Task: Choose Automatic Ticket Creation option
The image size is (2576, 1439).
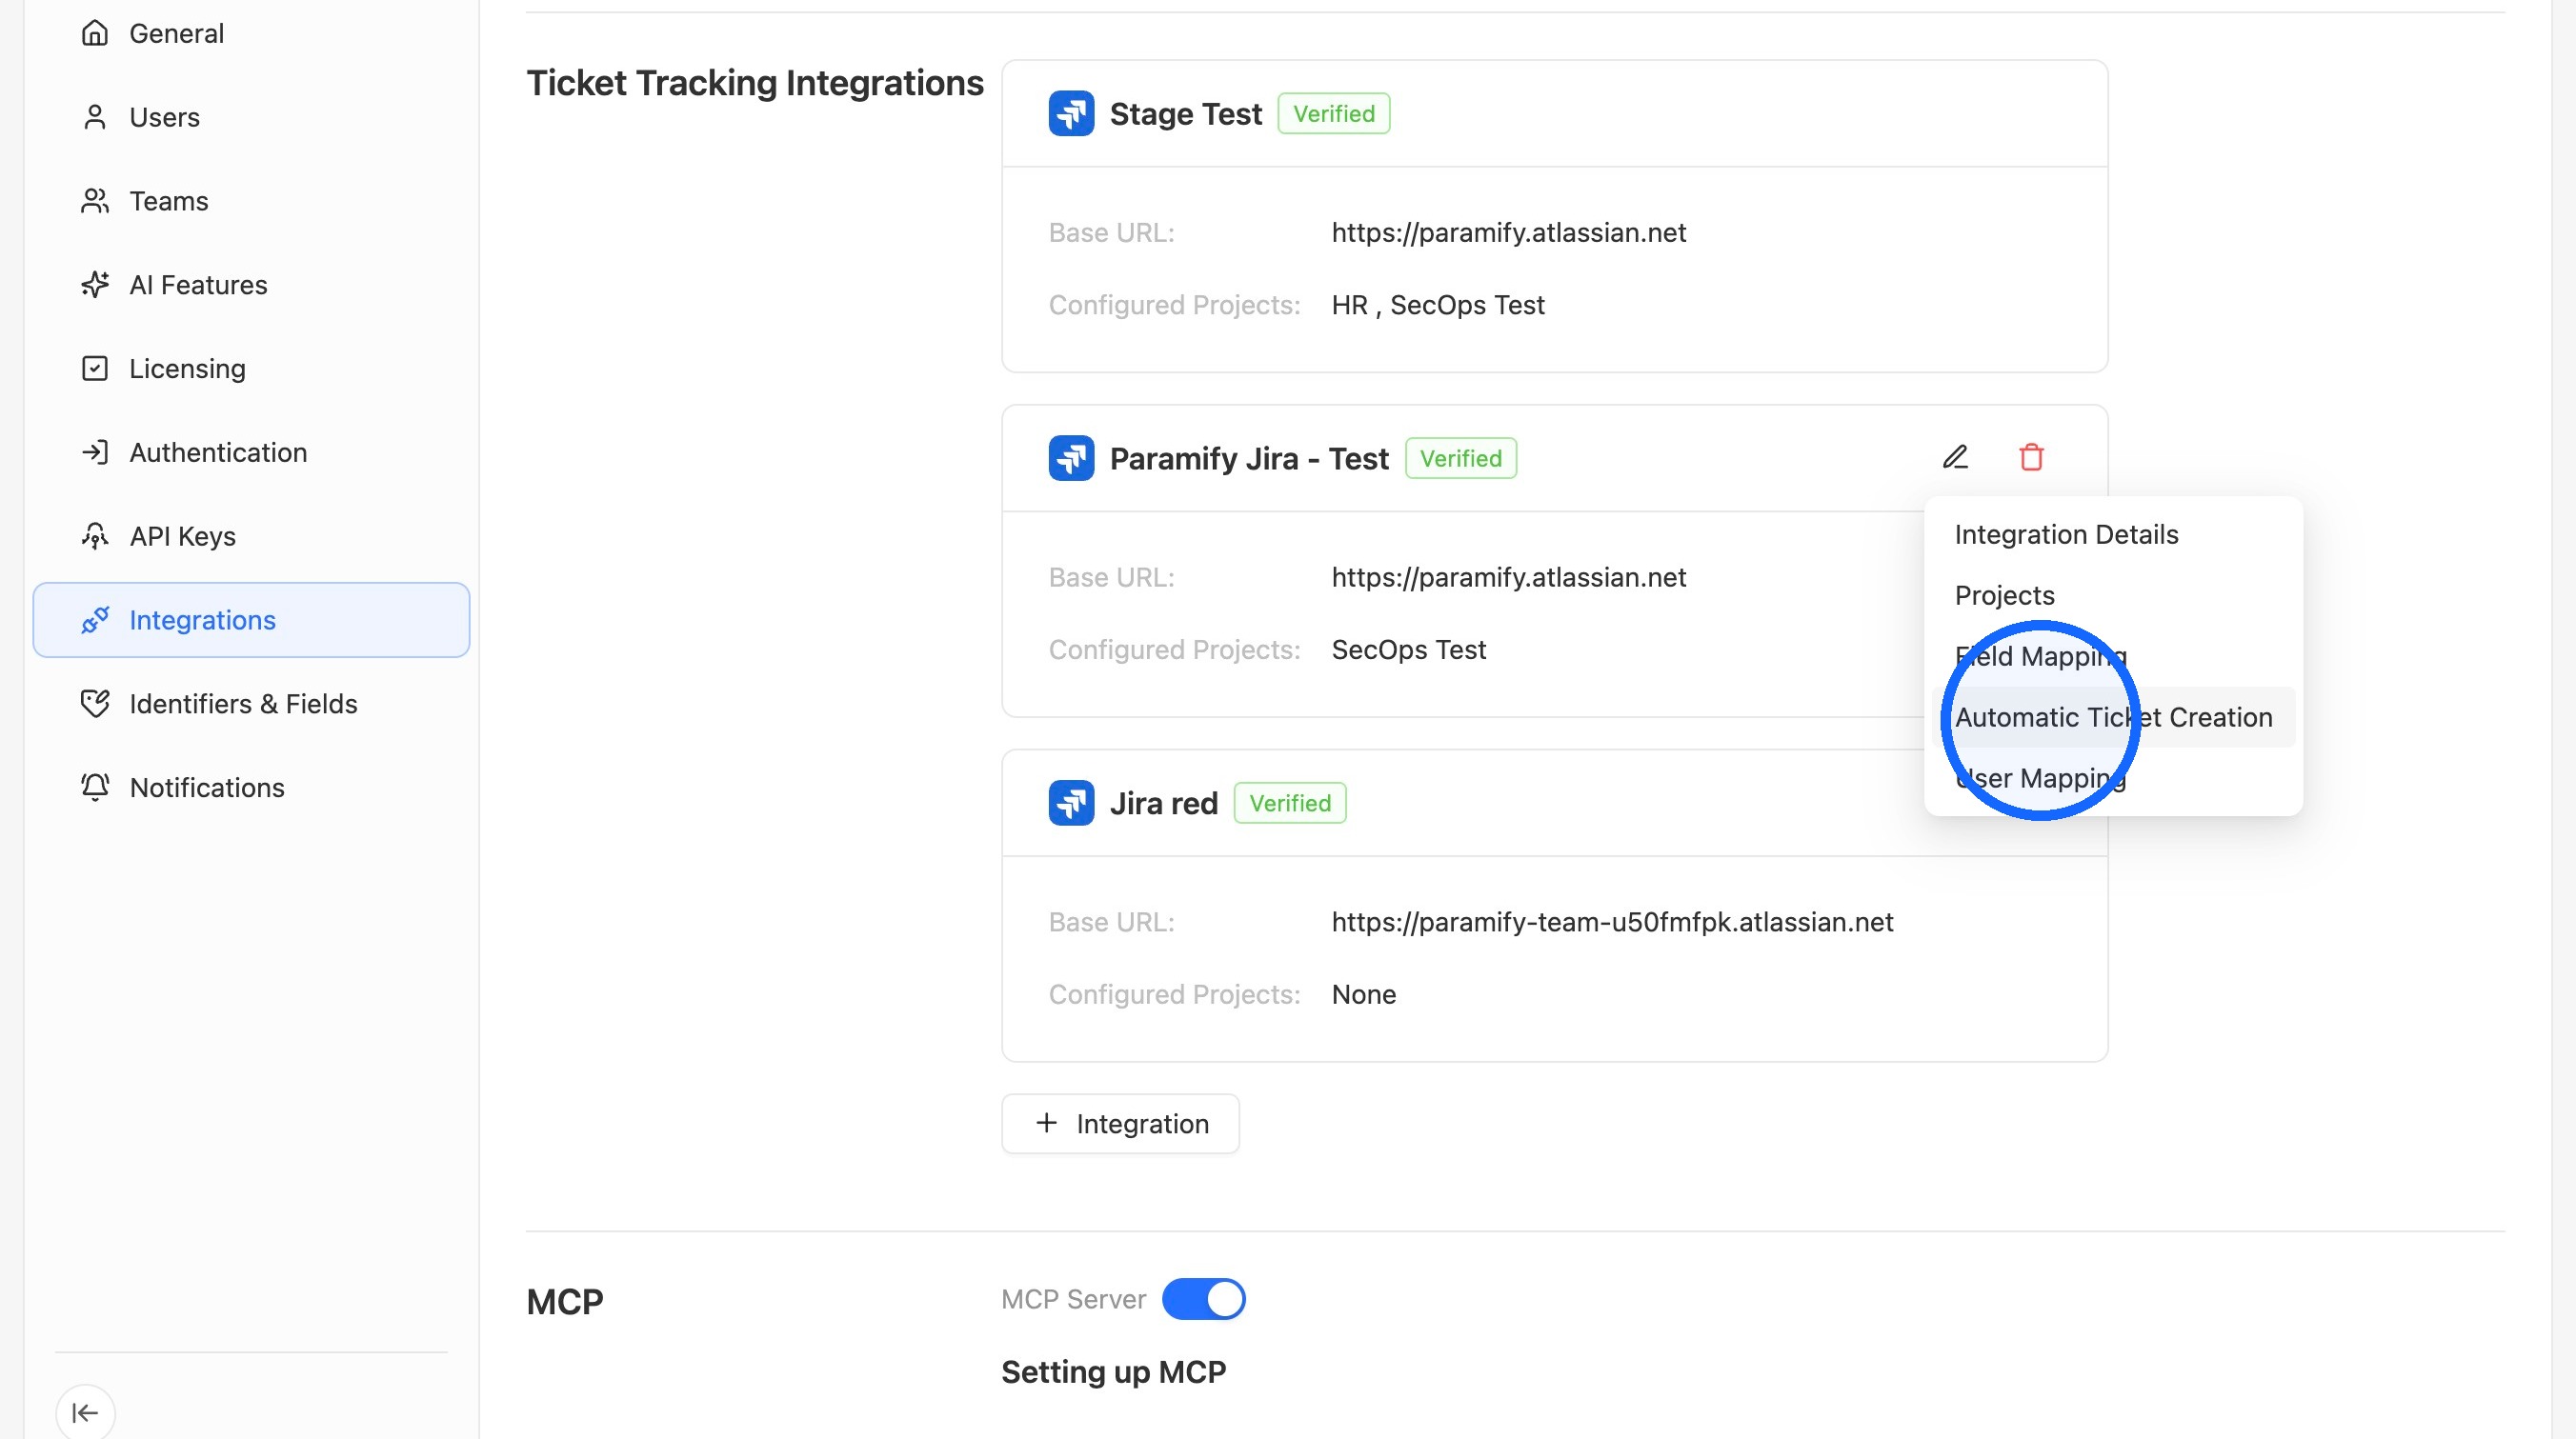Action: coord(2113,717)
